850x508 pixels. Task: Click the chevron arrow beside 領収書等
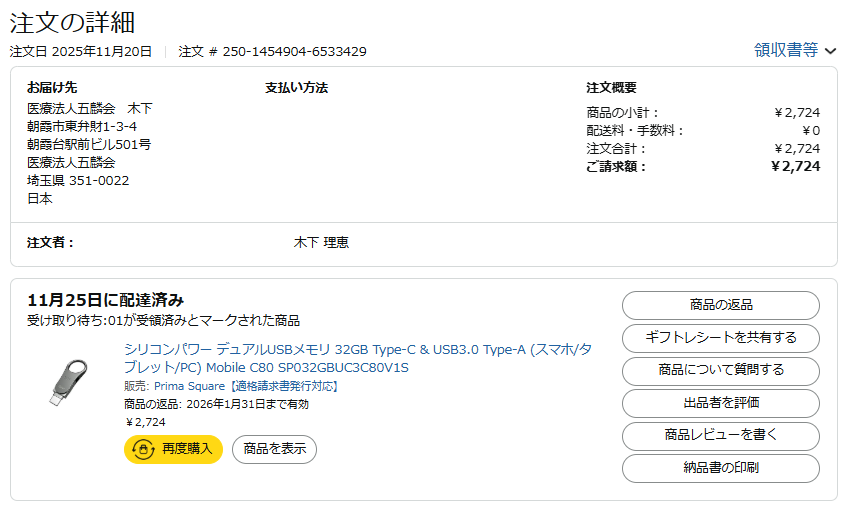(x=830, y=51)
